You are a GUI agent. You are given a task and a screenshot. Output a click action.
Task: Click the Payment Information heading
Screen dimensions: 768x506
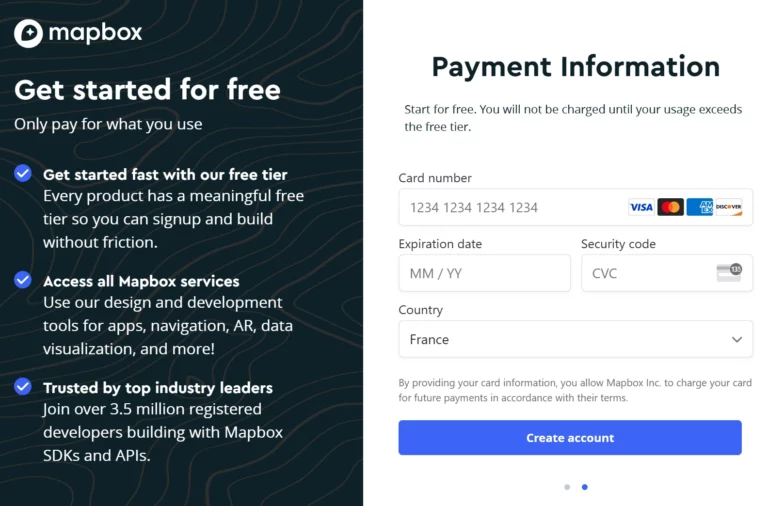(576, 67)
